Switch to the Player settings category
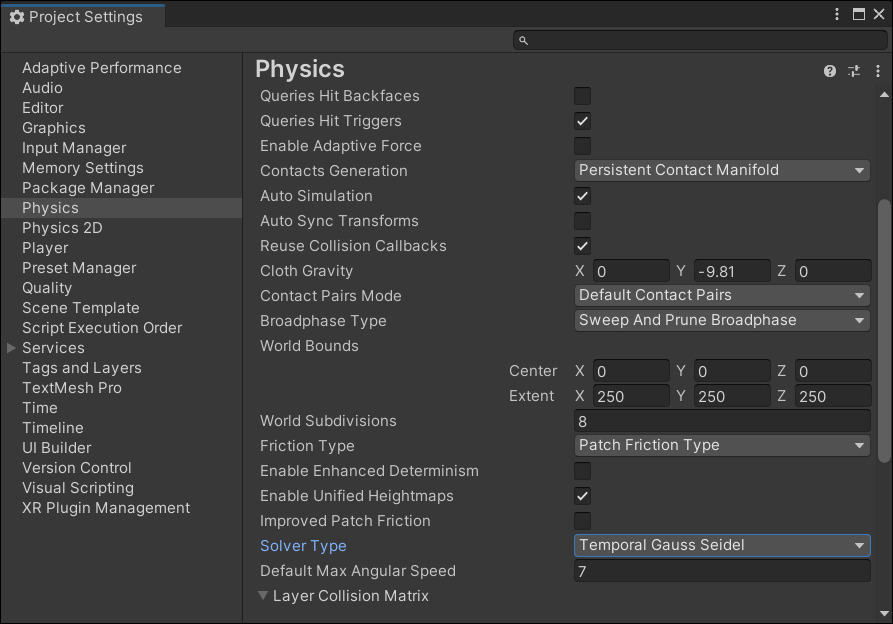The image size is (893, 624). tap(47, 247)
